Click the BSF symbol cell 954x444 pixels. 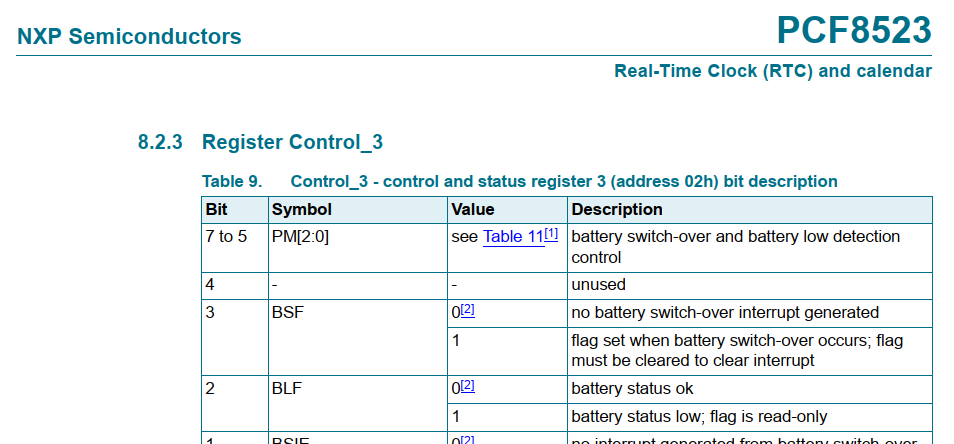point(358,337)
